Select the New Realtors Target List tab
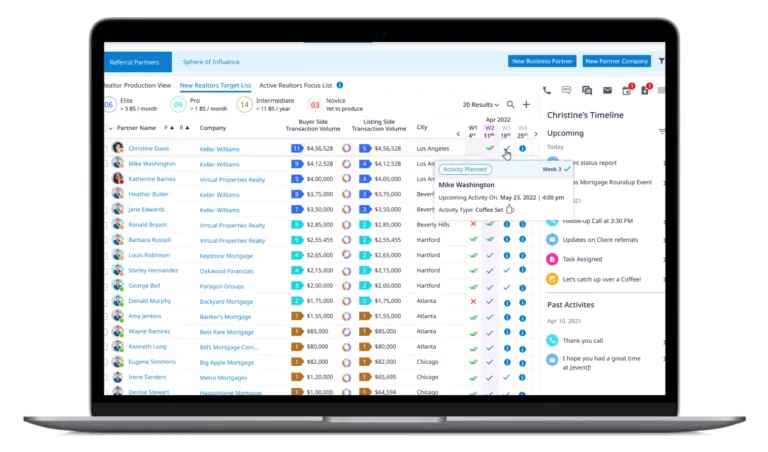This screenshot has height=452, width=768. (x=216, y=85)
